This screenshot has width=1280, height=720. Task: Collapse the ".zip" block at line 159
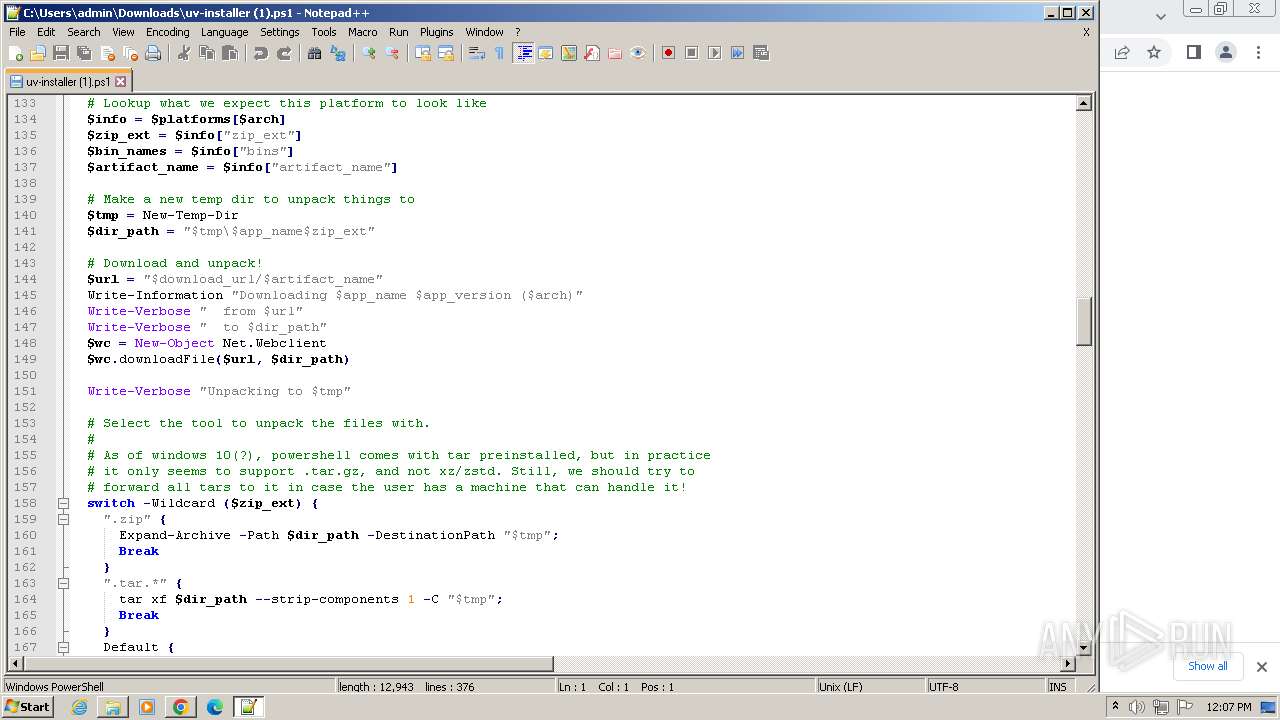pyautogui.click(x=63, y=519)
